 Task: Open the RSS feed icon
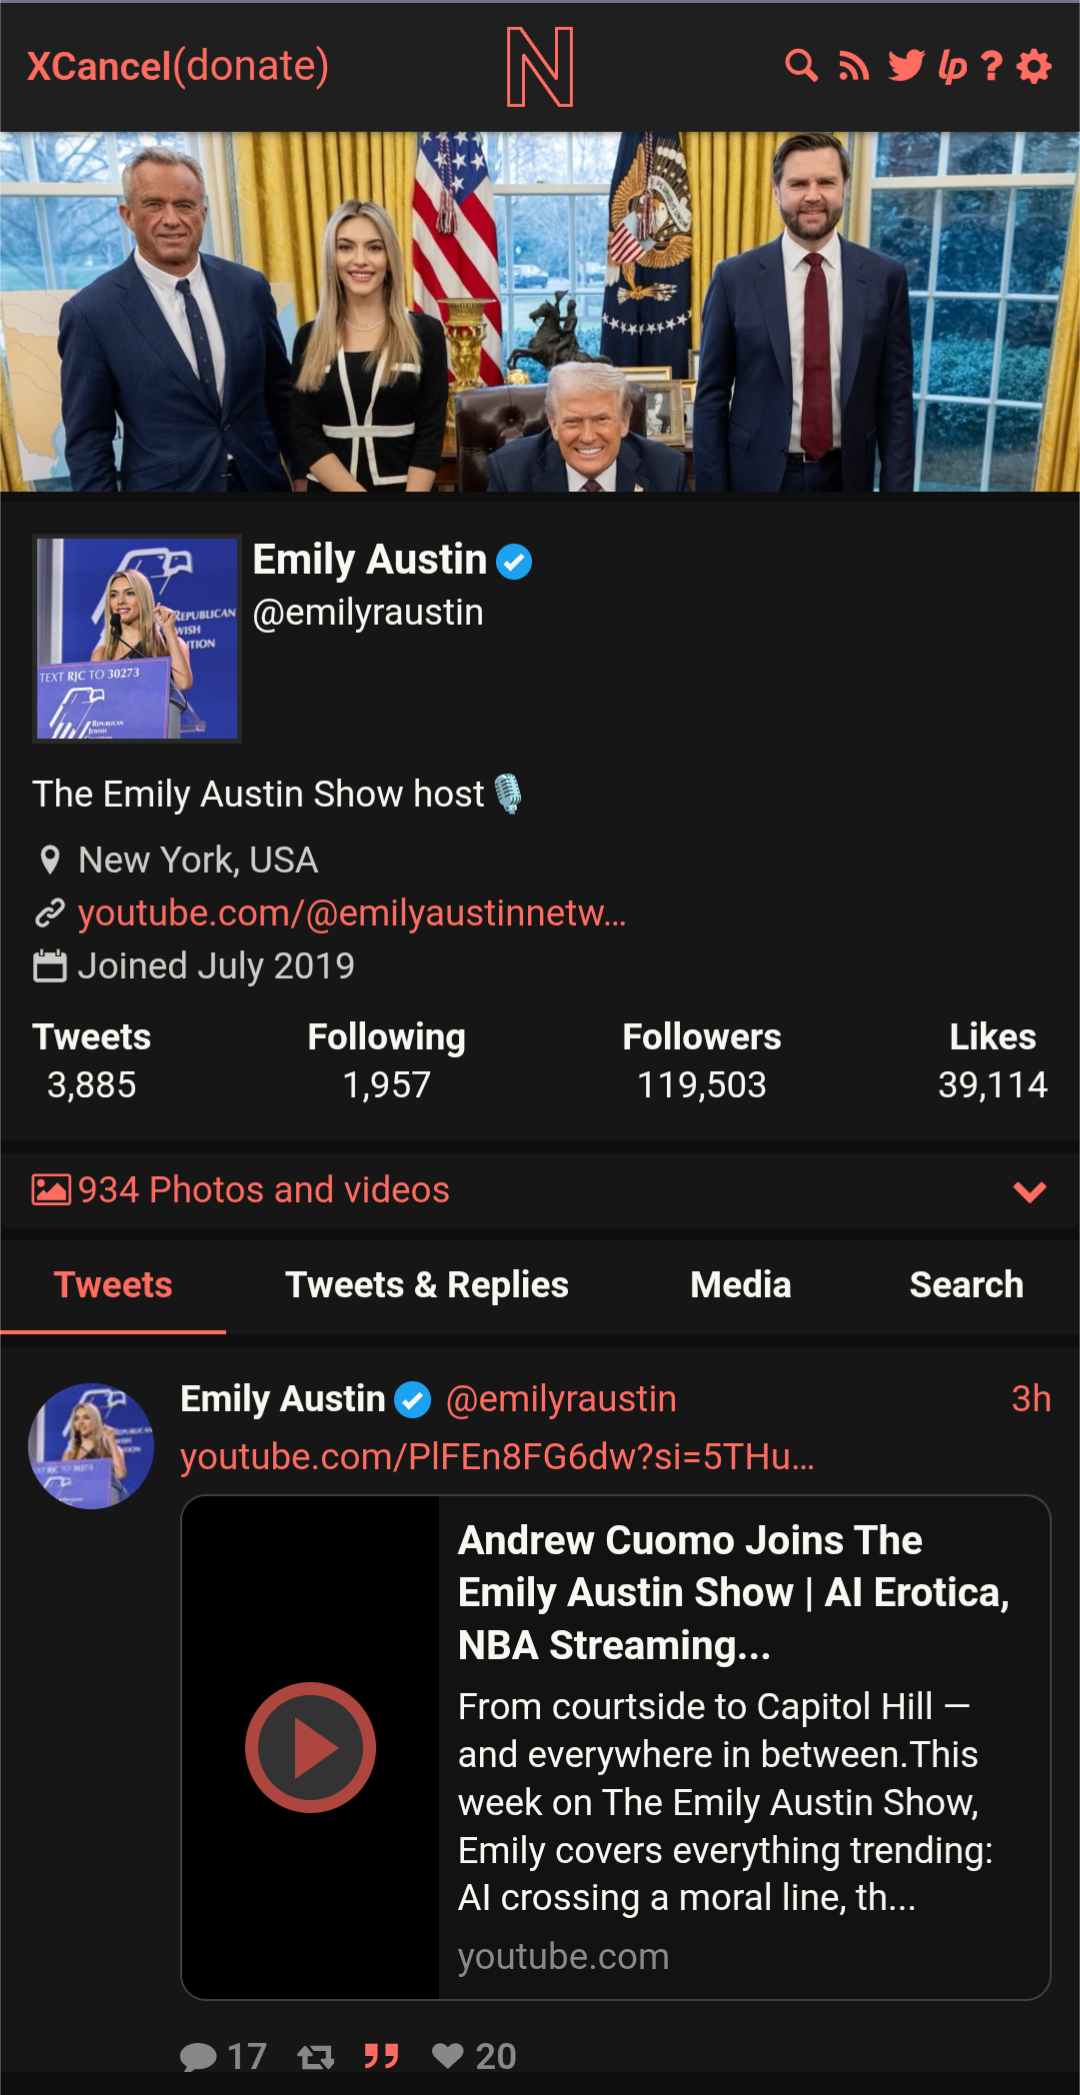tap(853, 66)
